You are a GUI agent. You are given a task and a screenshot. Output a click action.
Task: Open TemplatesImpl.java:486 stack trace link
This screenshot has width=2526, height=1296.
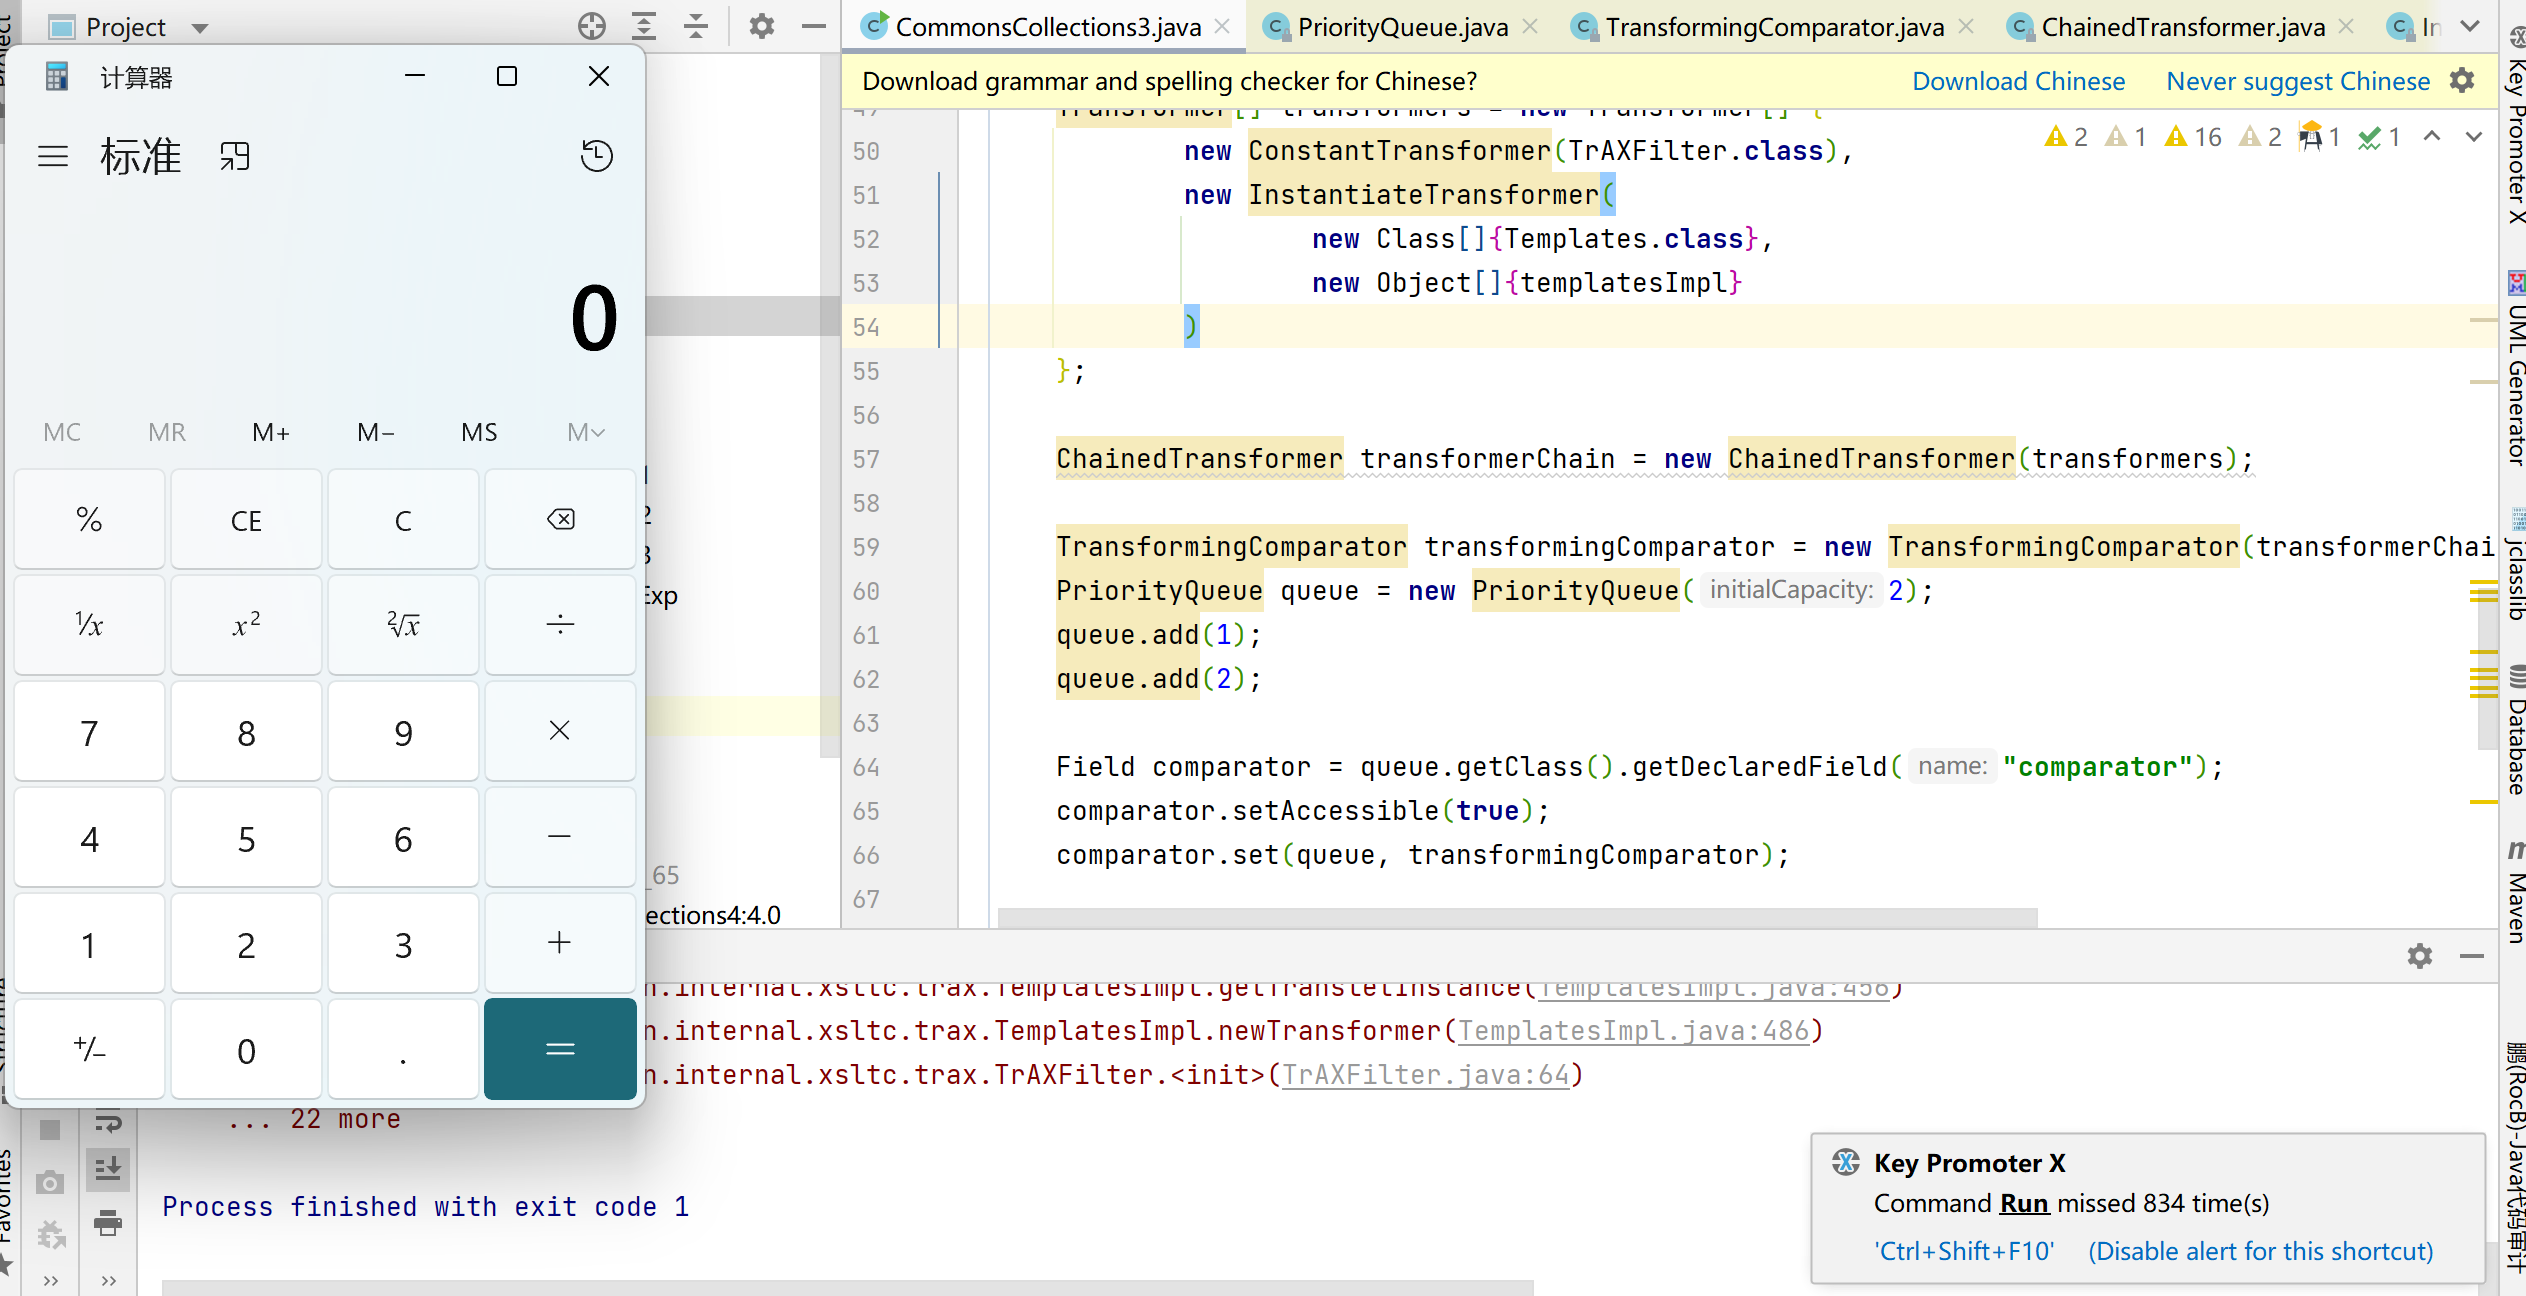(x=1634, y=1031)
